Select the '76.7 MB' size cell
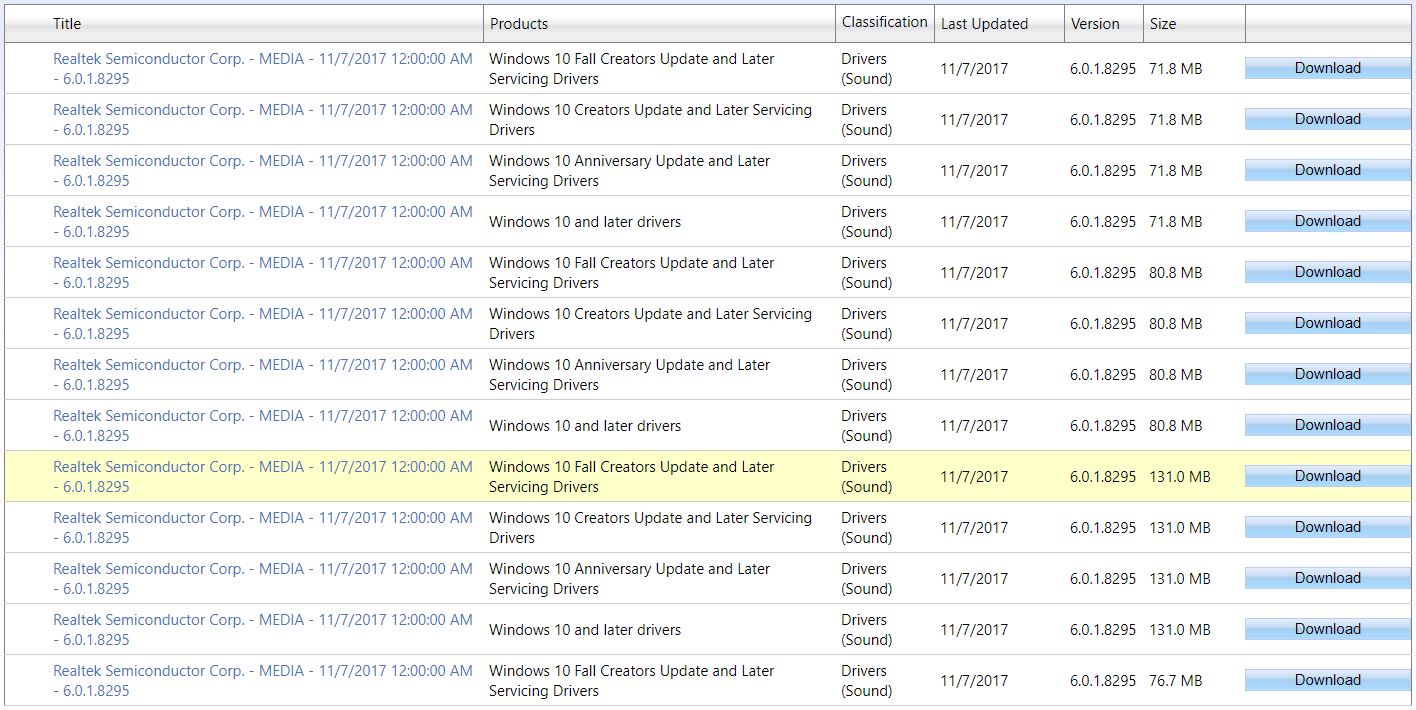The image size is (1416, 710). pyautogui.click(x=1176, y=681)
